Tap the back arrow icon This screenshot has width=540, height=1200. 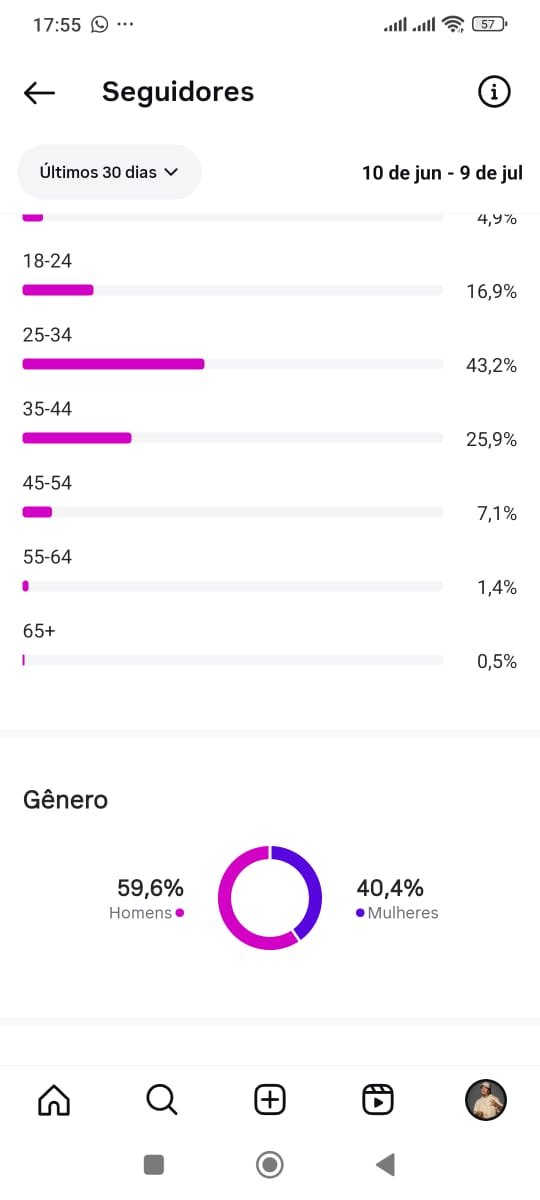pos(39,93)
